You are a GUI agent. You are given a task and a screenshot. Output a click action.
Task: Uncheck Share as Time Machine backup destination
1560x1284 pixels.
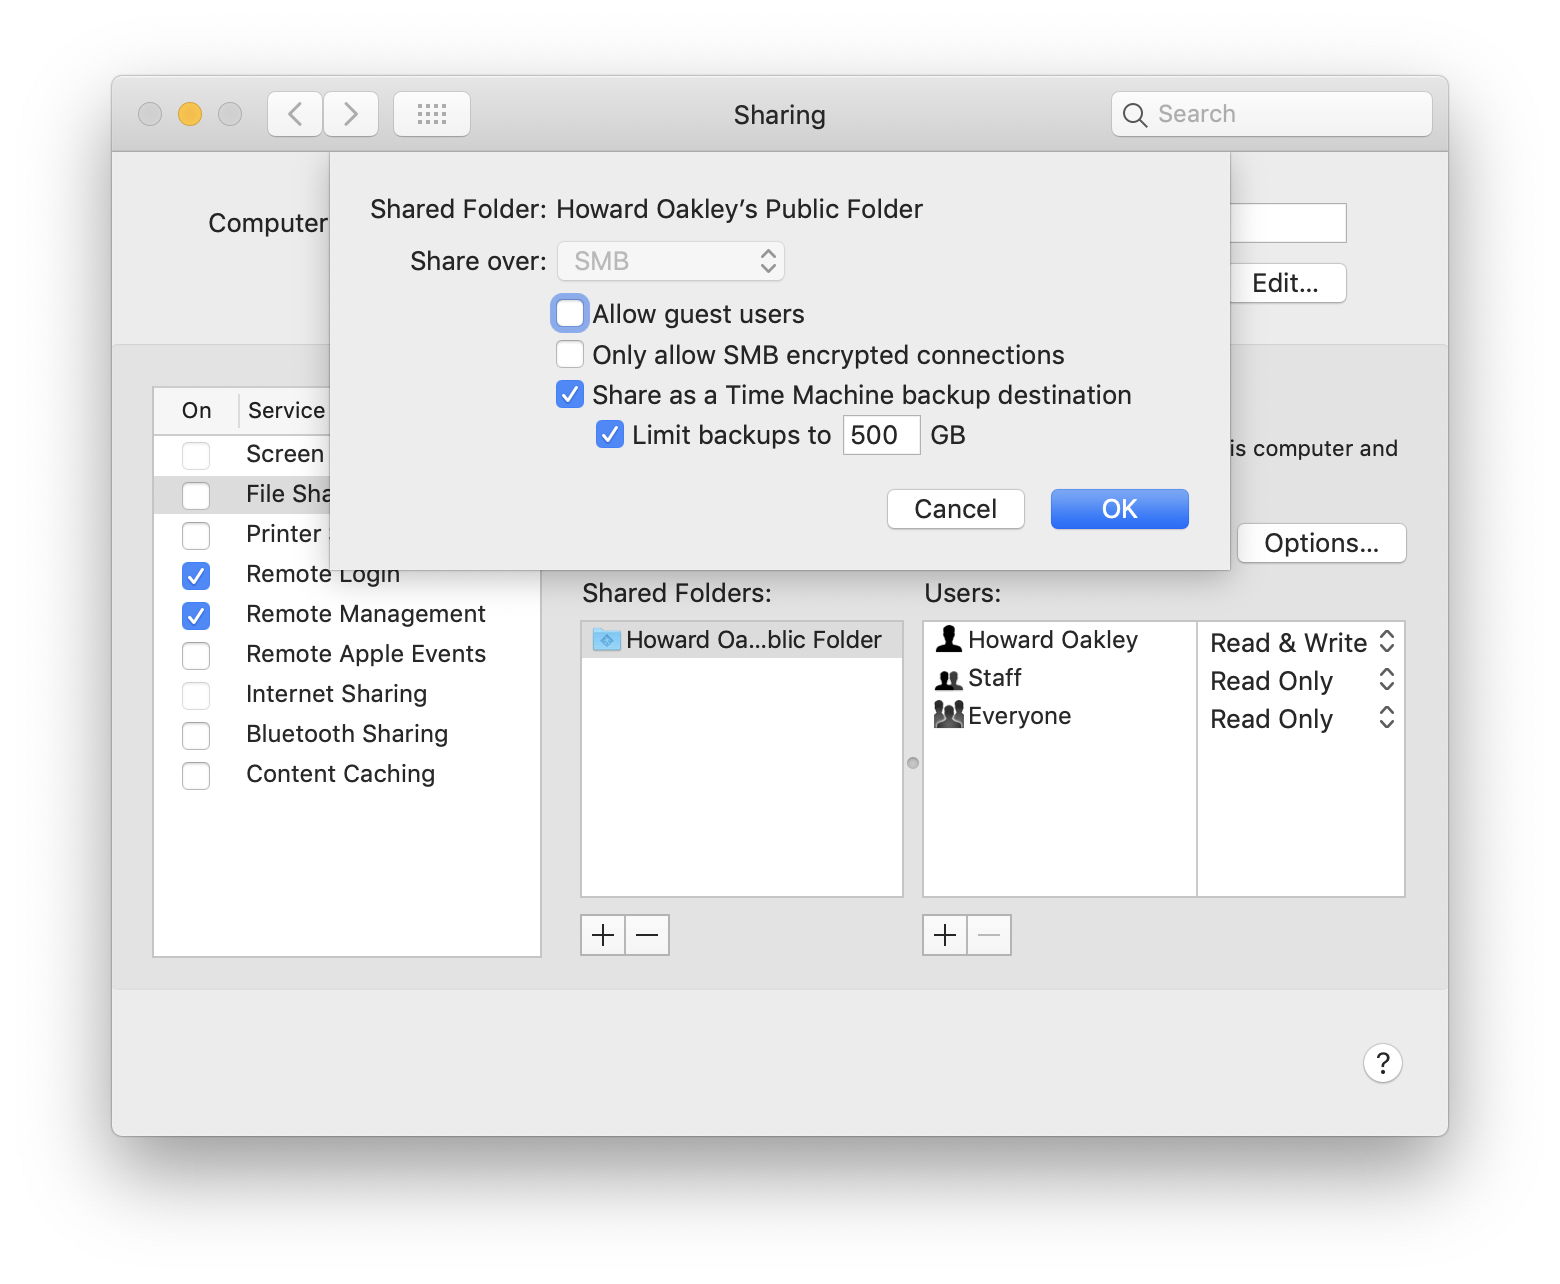(570, 395)
